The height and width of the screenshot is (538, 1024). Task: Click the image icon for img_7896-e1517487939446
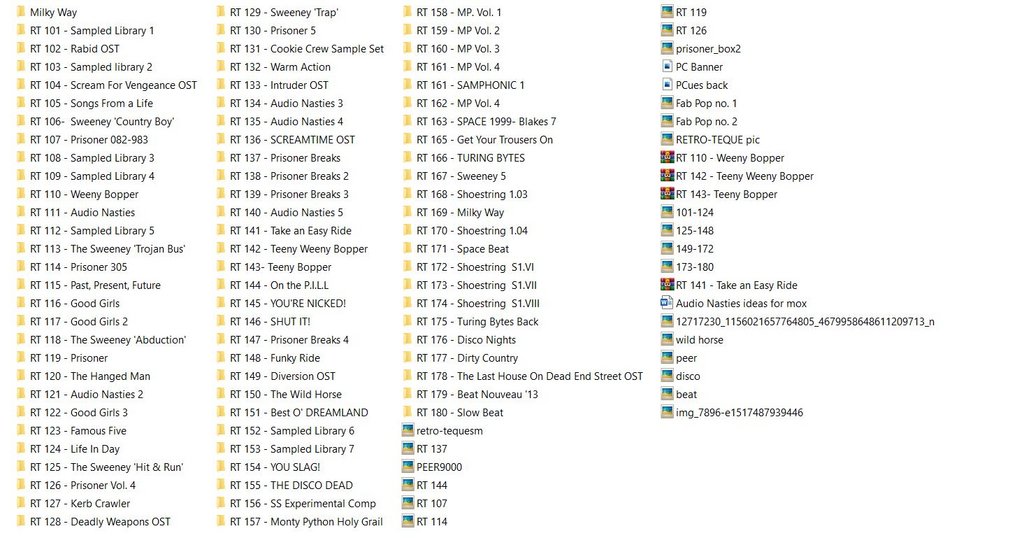click(x=667, y=412)
